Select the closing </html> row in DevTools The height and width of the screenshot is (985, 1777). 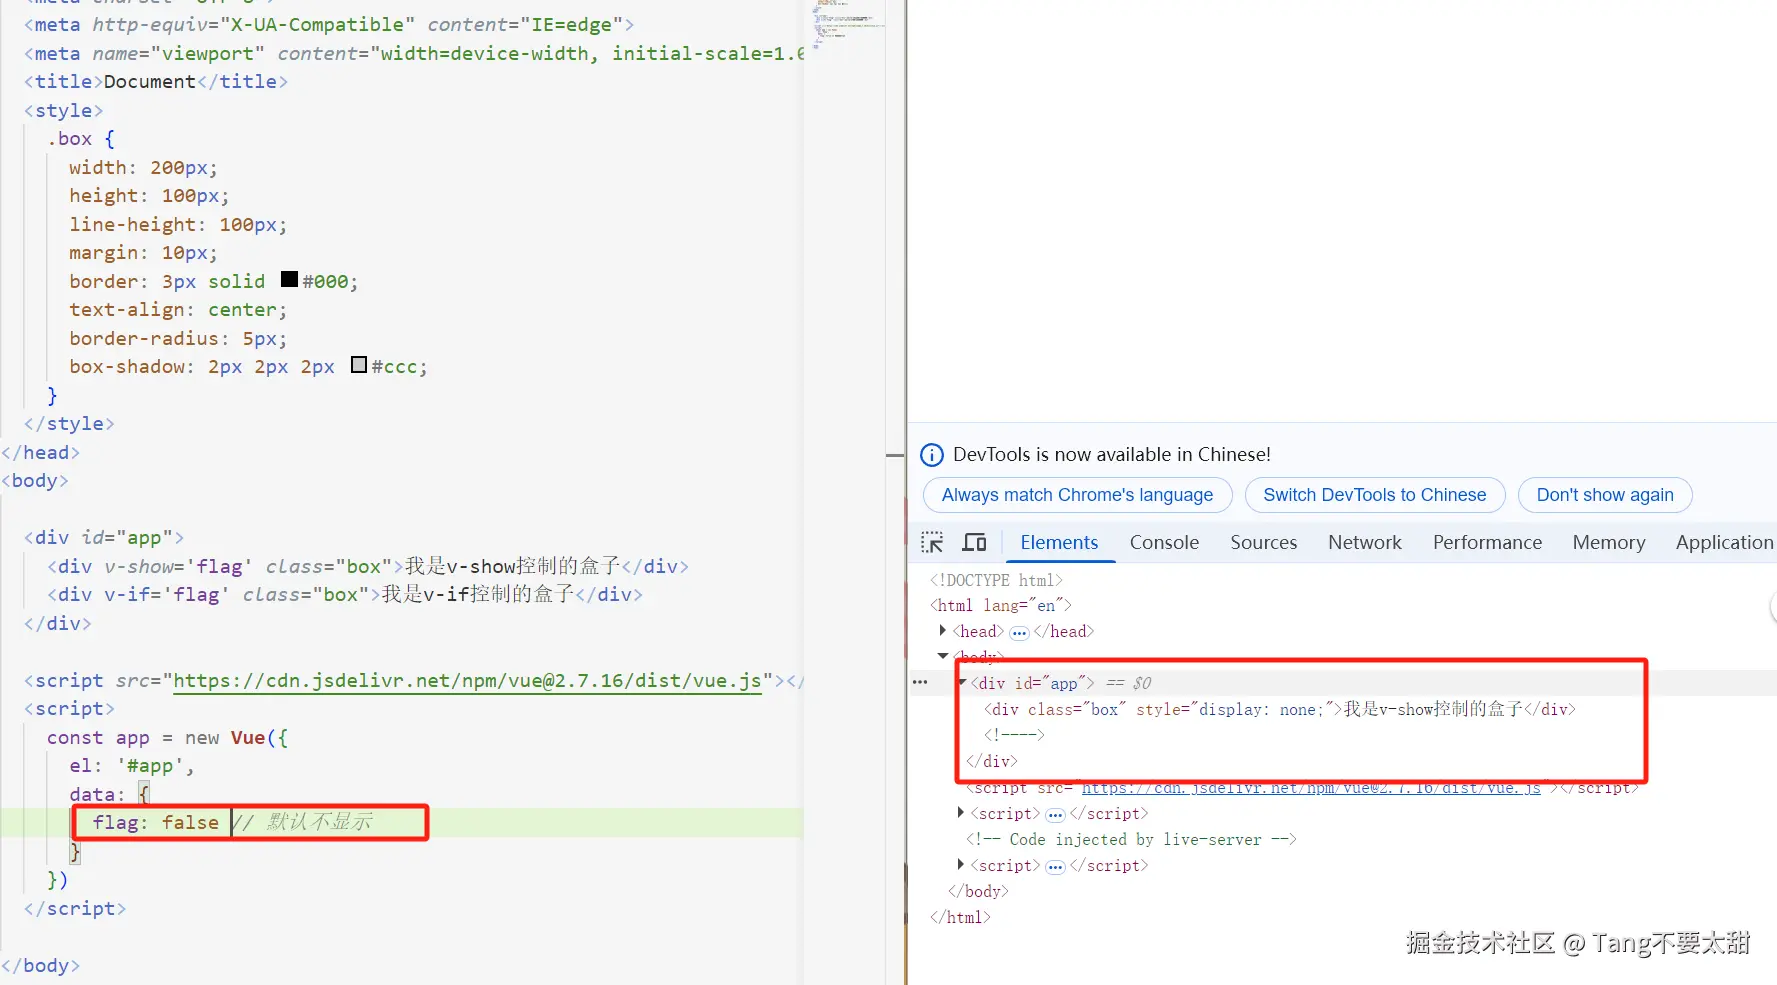[x=960, y=917]
